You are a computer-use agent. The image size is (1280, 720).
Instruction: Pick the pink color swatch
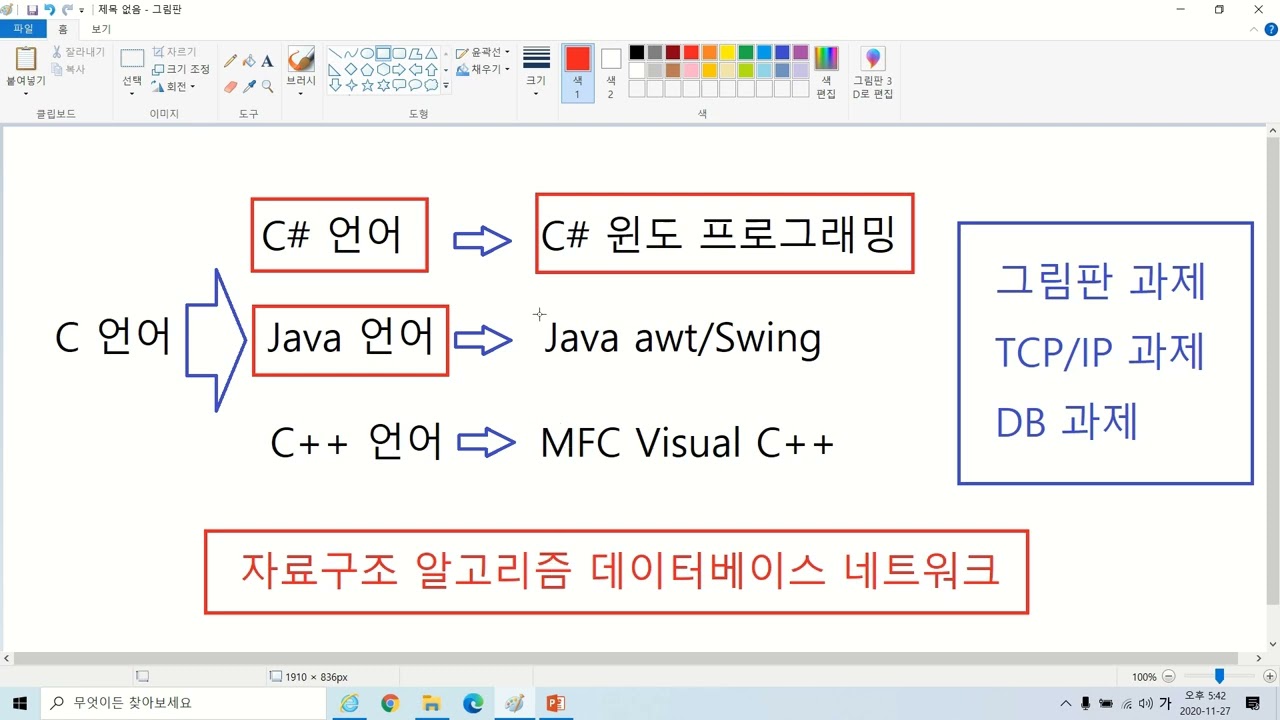pyautogui.click(x=691, y=70)
